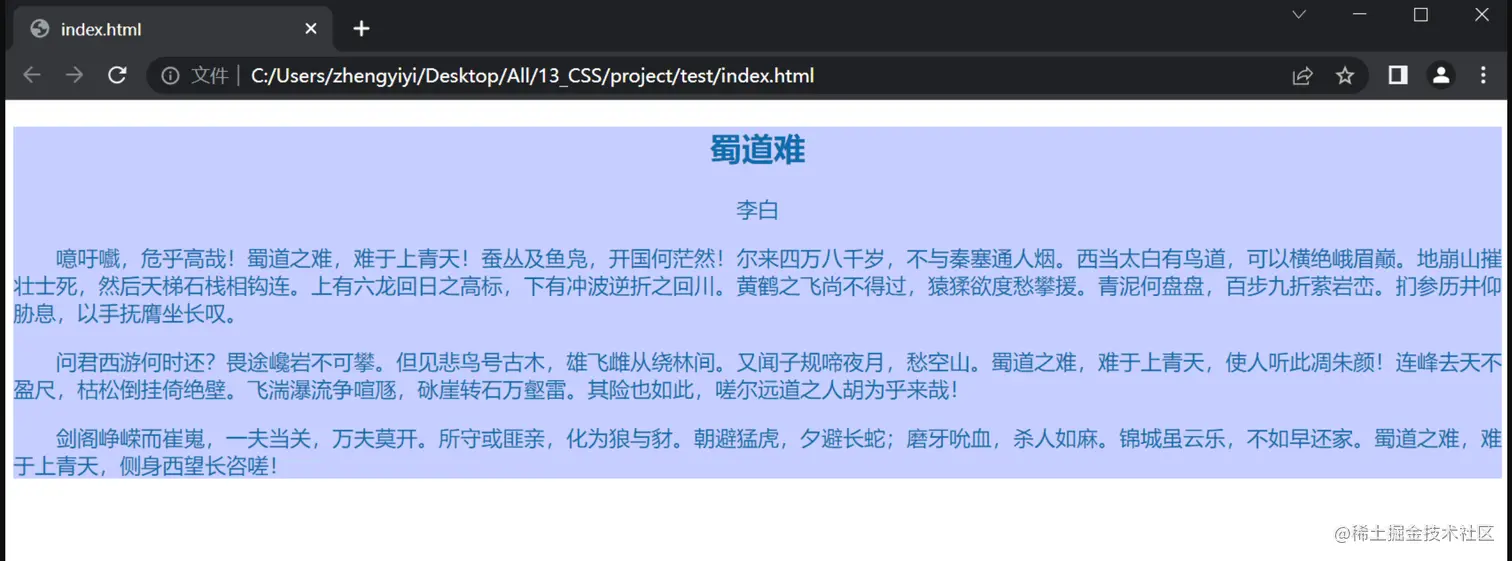Maximize the browser window
The image size is (1512, 561).
(x=1420, y=15)
